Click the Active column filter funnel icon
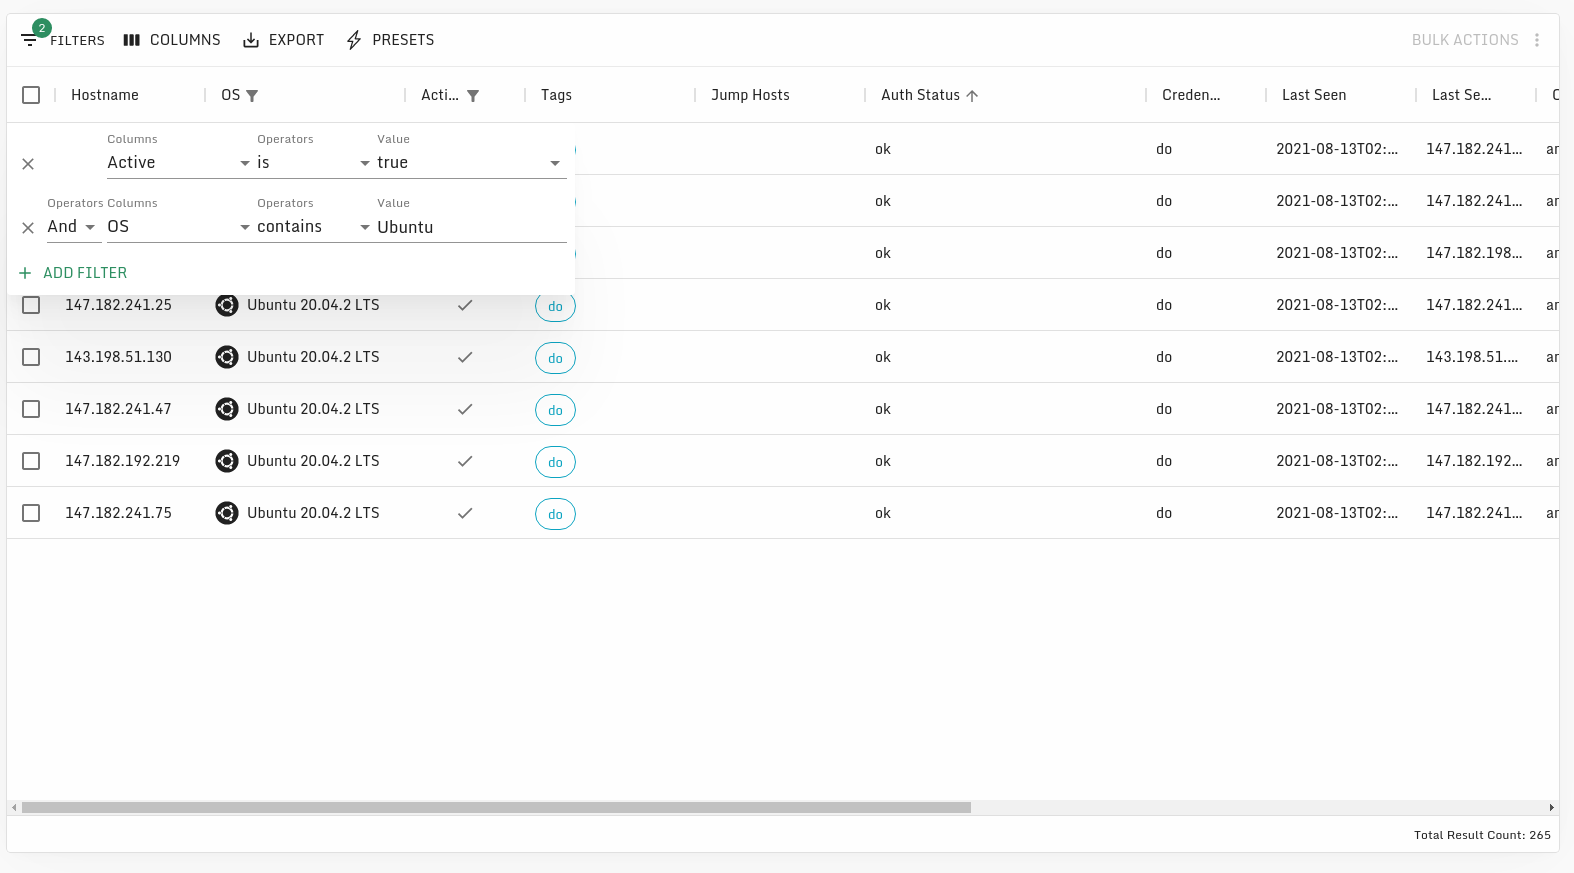This screenshot has height=873, width=1574. pyautogui.click(x=473, y=96)
